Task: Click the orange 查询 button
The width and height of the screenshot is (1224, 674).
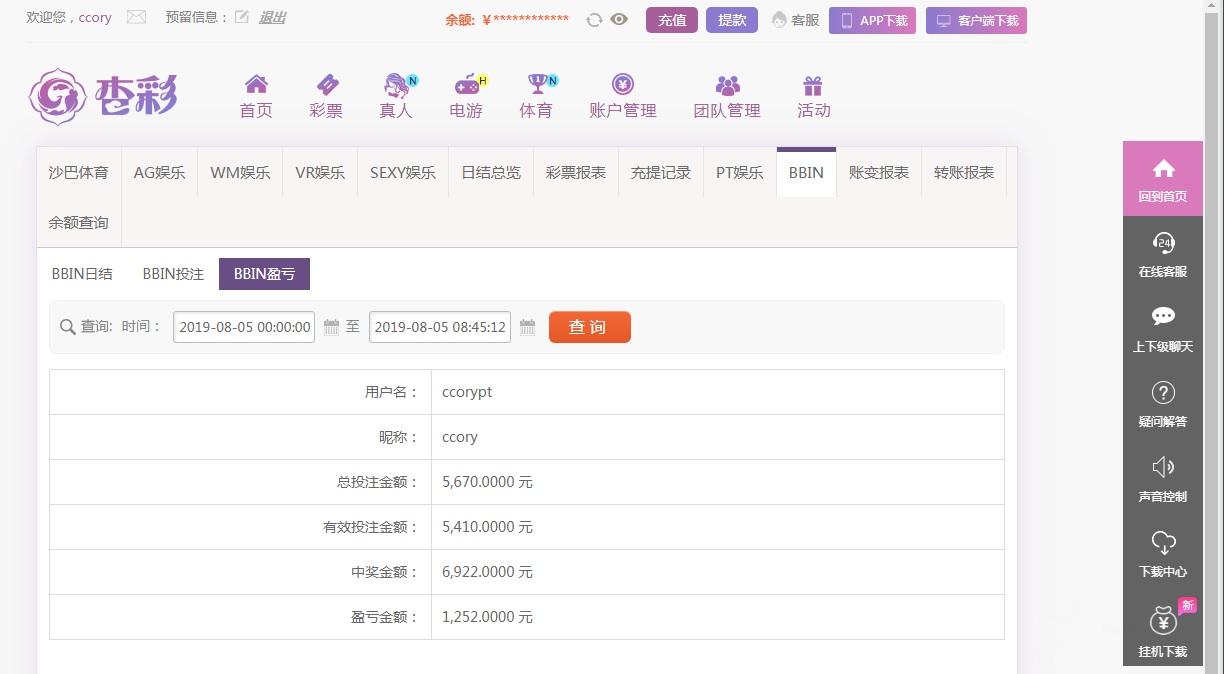Action: tap(589, 327)
